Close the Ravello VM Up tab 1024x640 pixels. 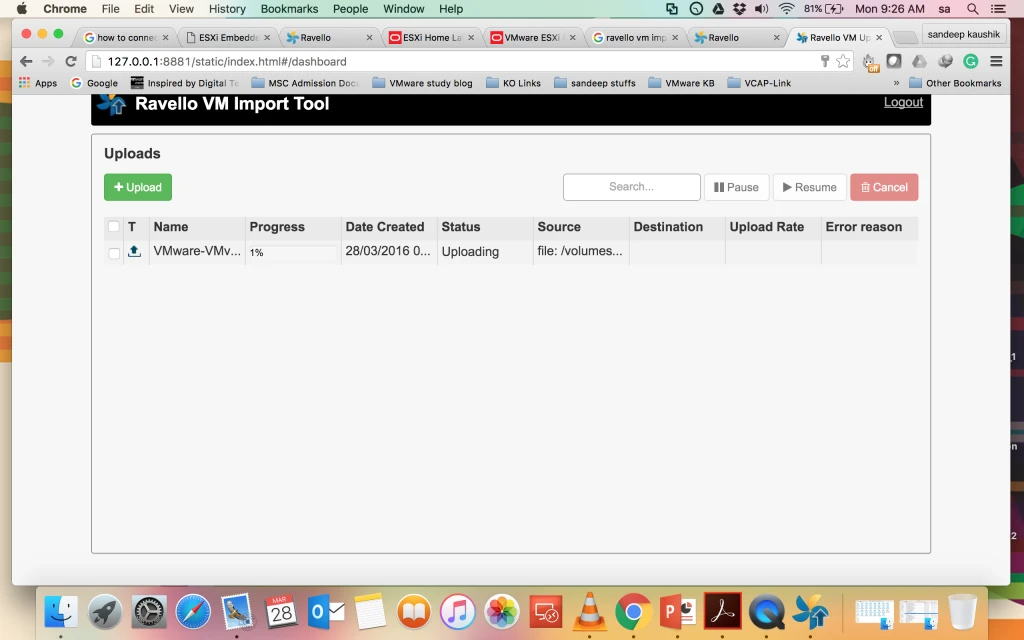(x=879, y=38)
